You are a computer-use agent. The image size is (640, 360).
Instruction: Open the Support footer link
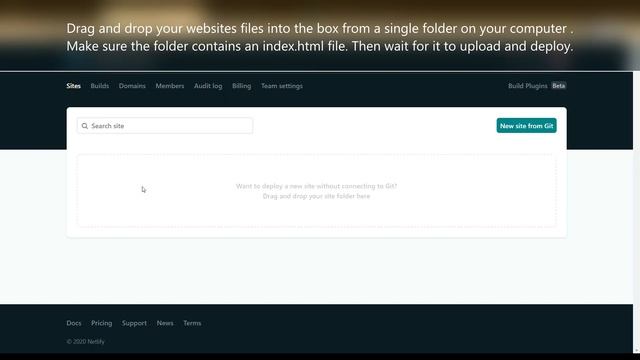[134, 323]
